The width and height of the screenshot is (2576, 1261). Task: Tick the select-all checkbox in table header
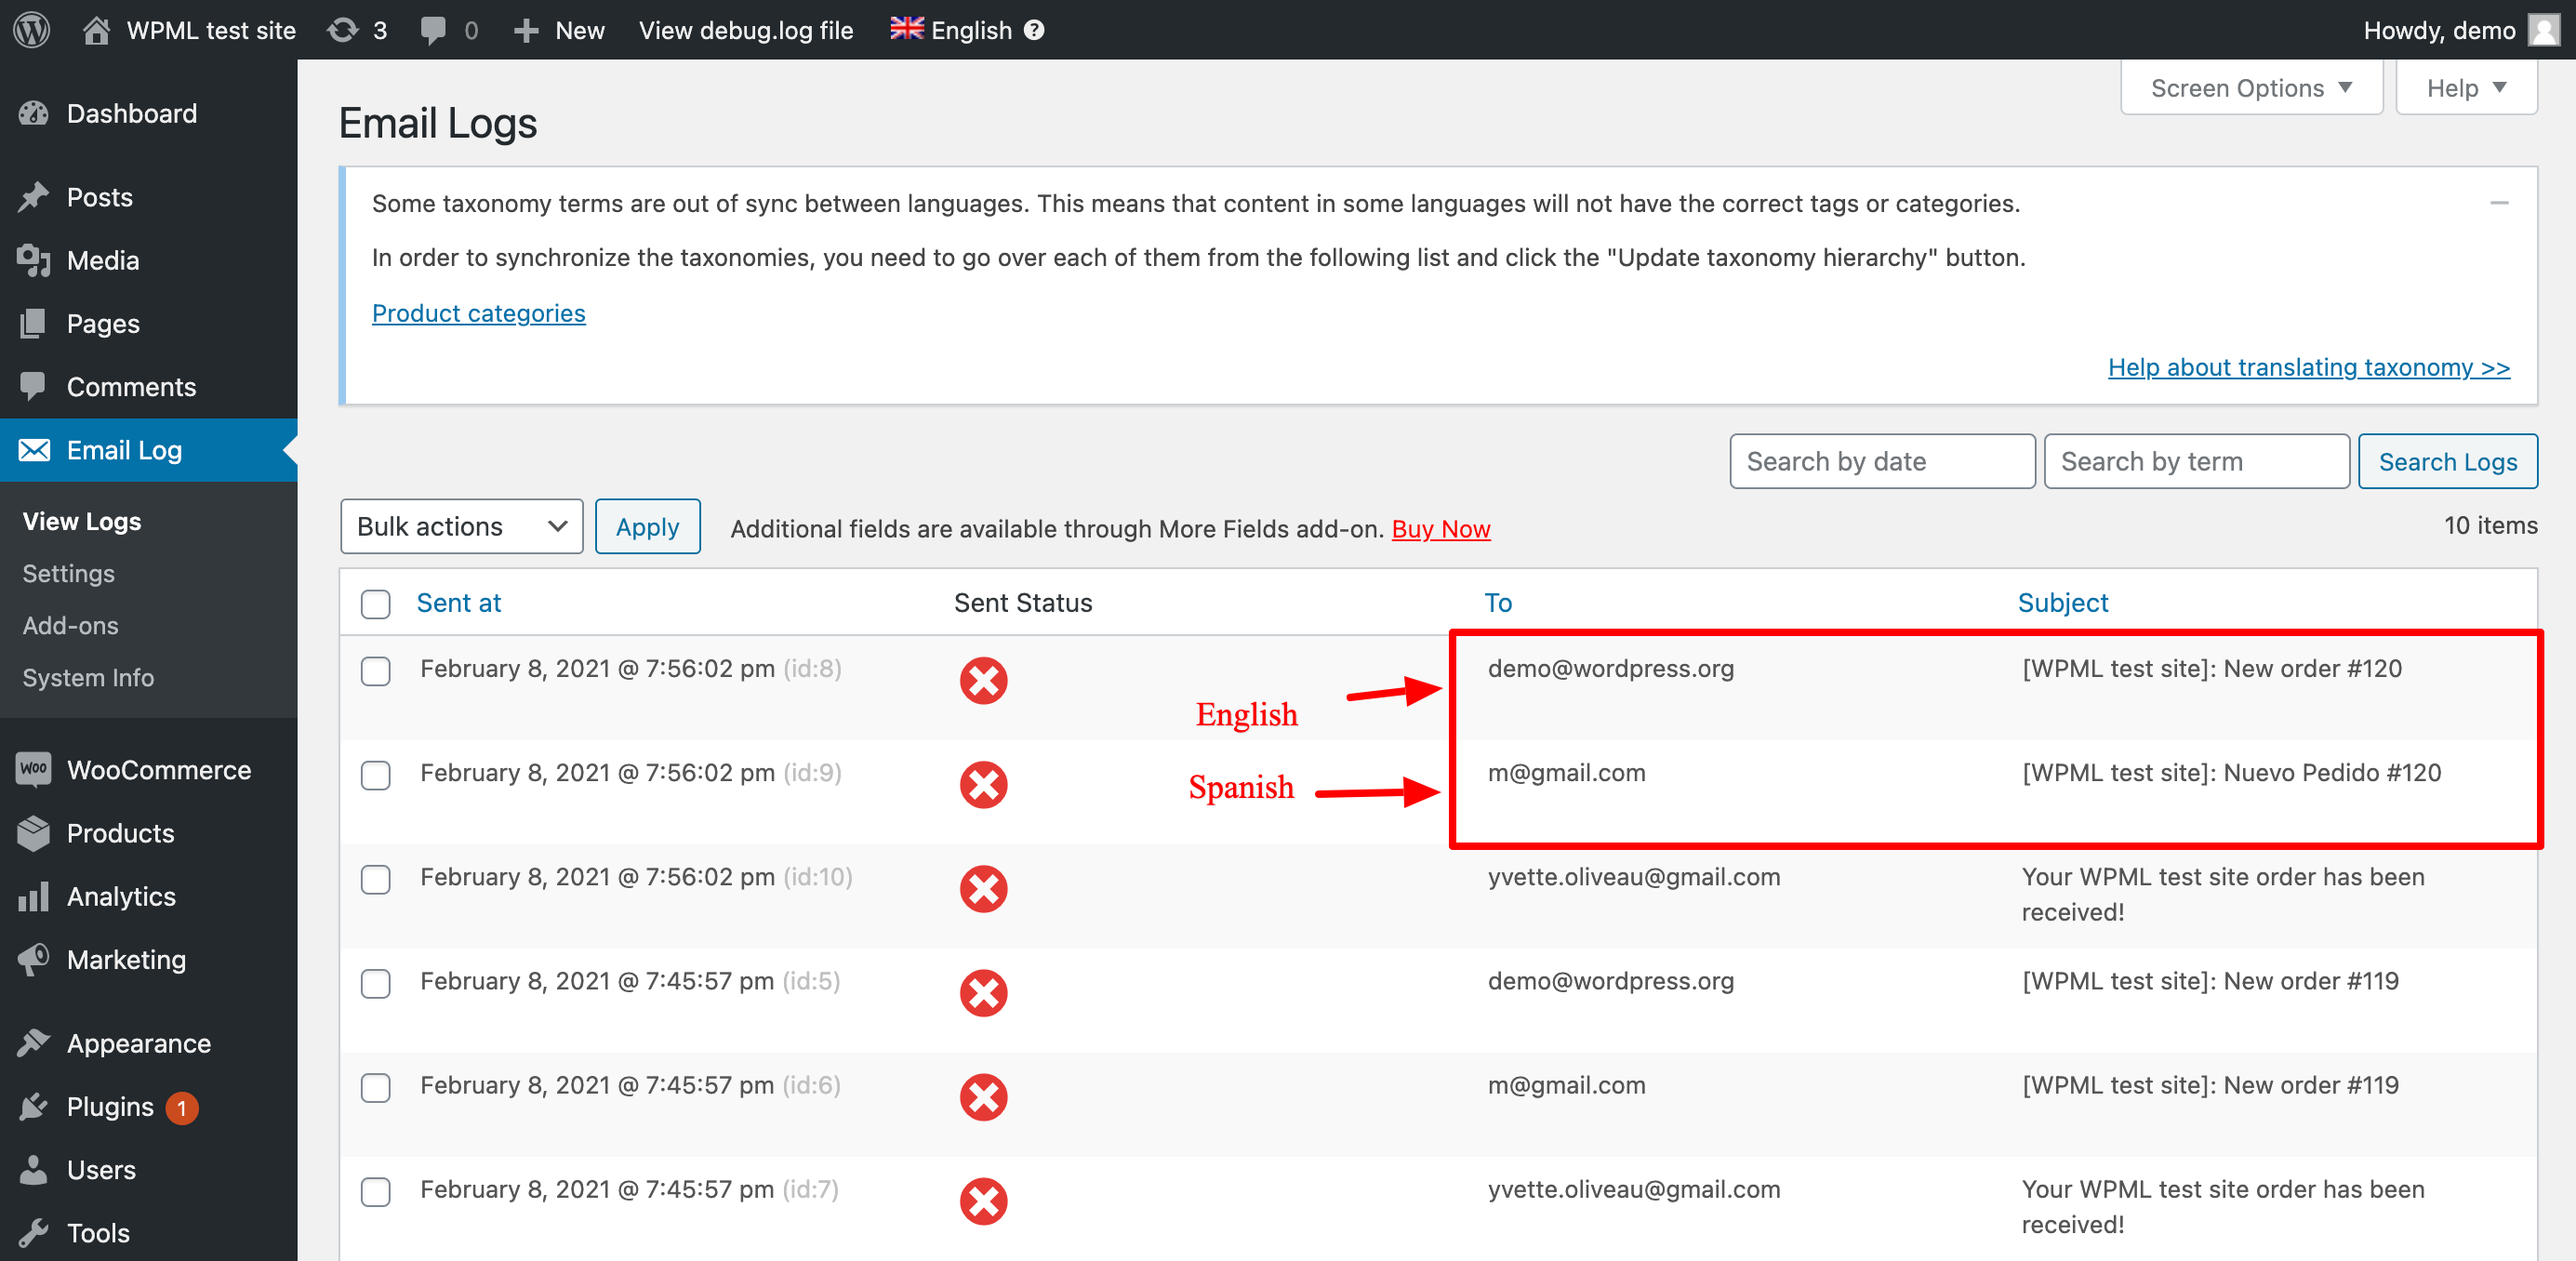[x=376, y=603]
